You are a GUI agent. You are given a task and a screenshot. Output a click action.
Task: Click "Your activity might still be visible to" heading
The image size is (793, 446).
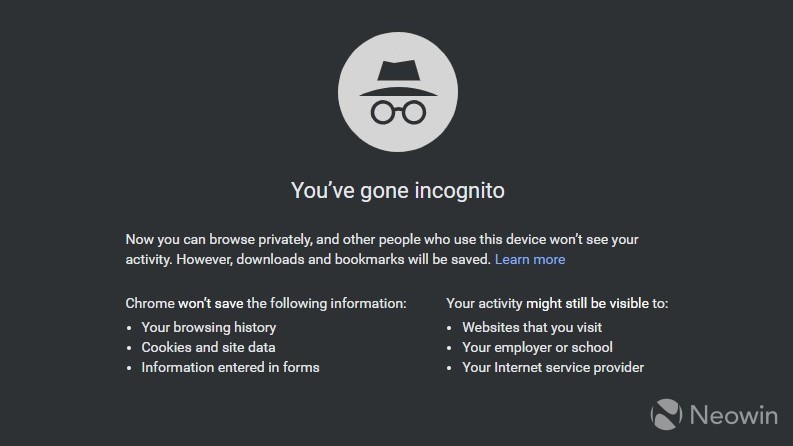[x=557, y=303]
